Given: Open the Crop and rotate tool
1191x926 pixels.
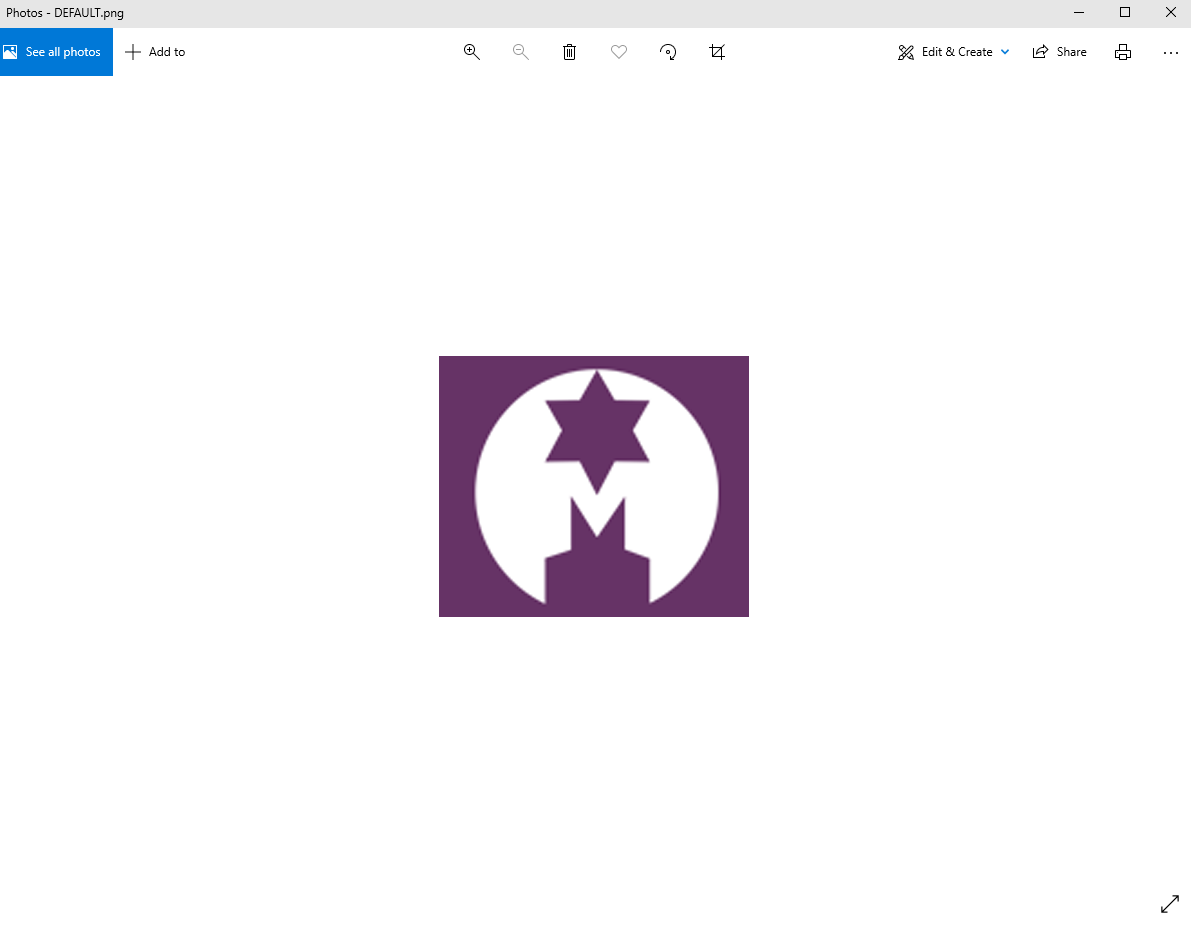Looking at the screenshot, I should tap(717, 51).
